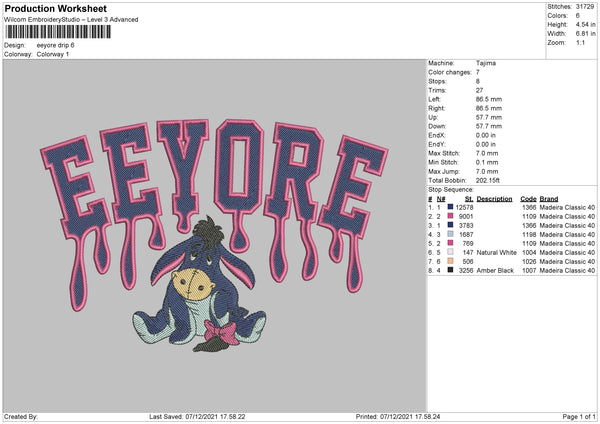Screen dimensions: 600x424
Task: Click the underlined 'St.' column header
Action: 469,199
